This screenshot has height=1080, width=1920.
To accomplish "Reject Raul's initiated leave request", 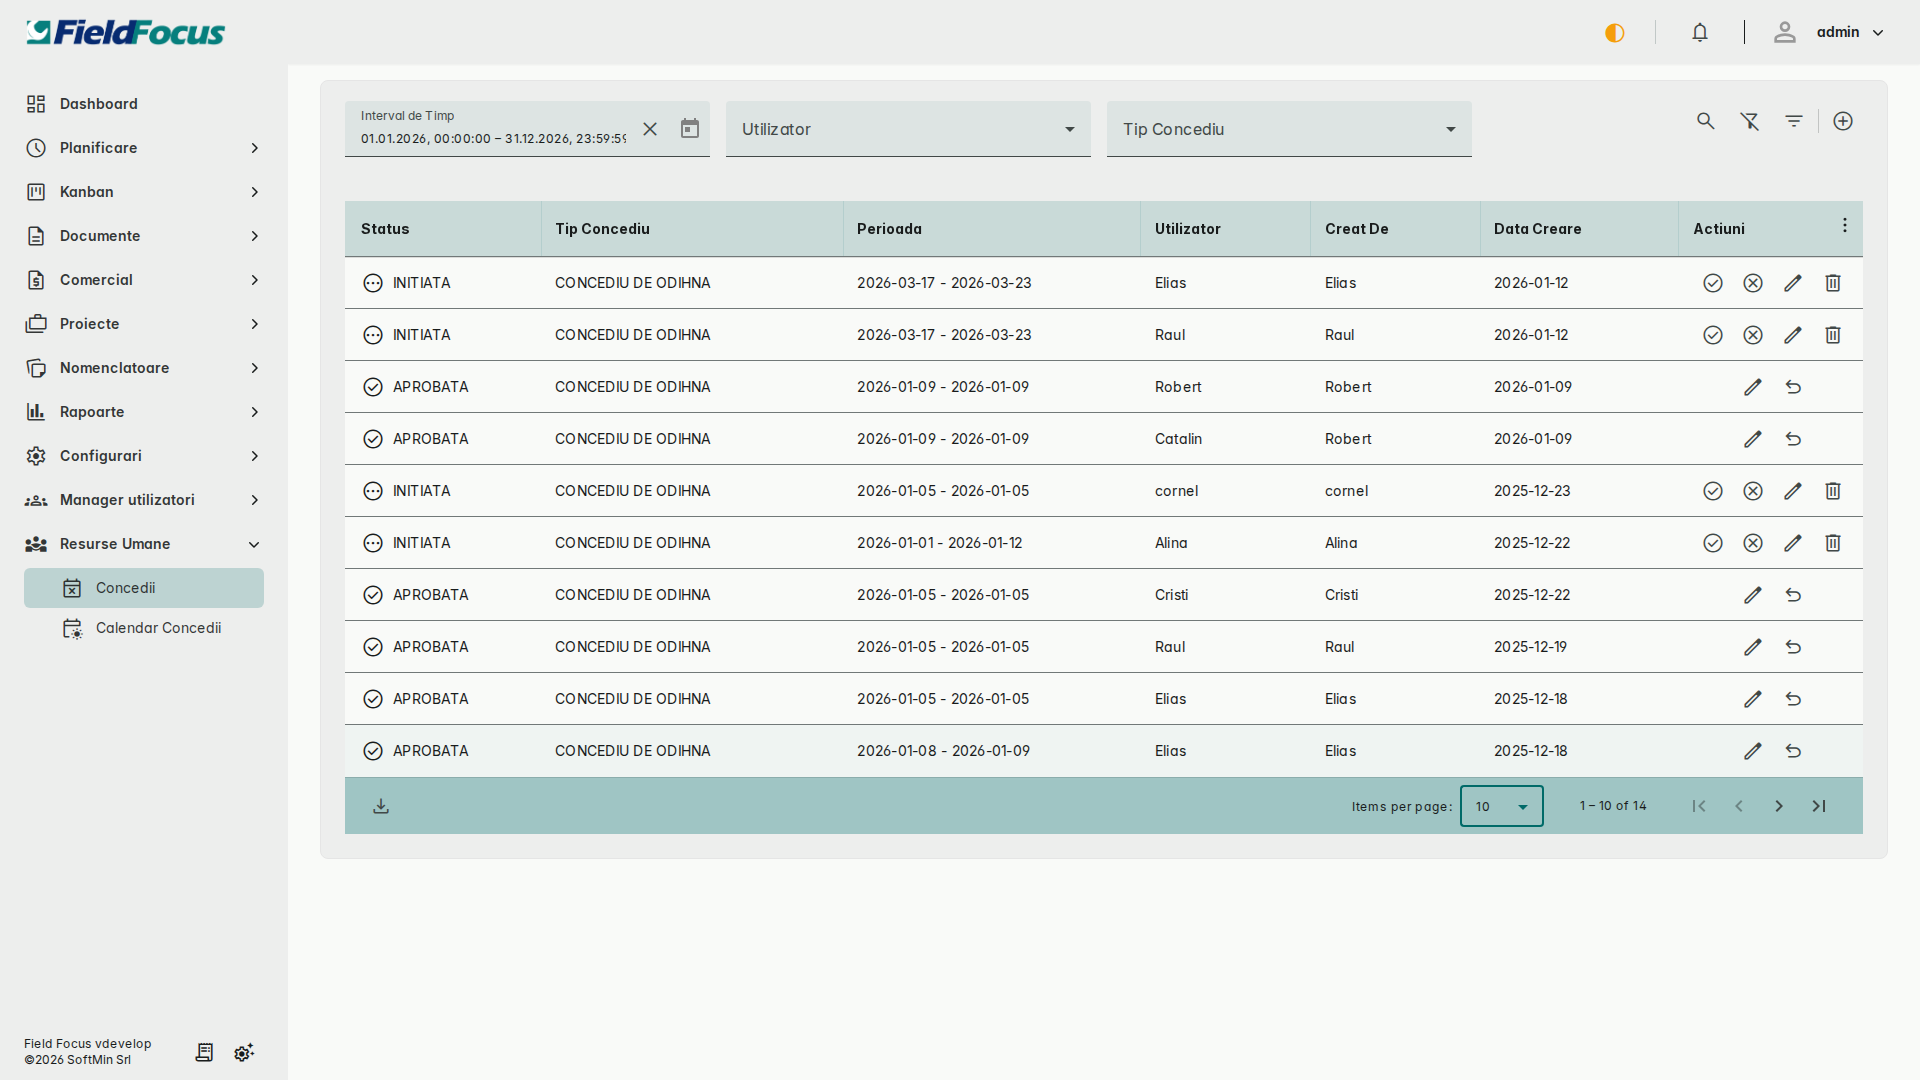I will point(1752,335).
